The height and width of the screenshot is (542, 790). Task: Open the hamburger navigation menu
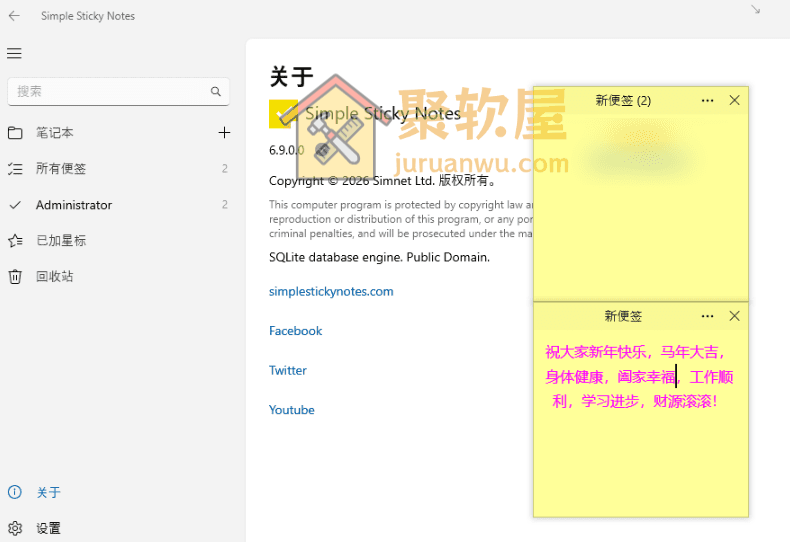(14, 53)
